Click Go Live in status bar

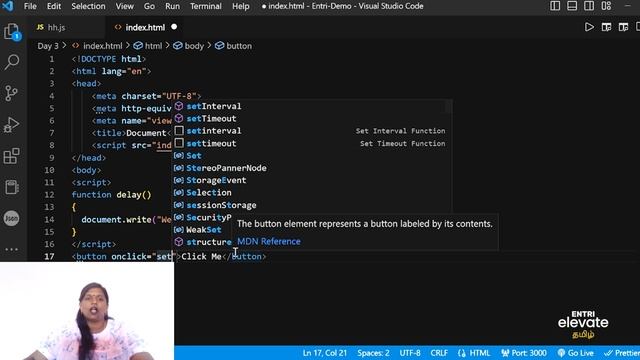pyautogui.click(x=576, y=353)
